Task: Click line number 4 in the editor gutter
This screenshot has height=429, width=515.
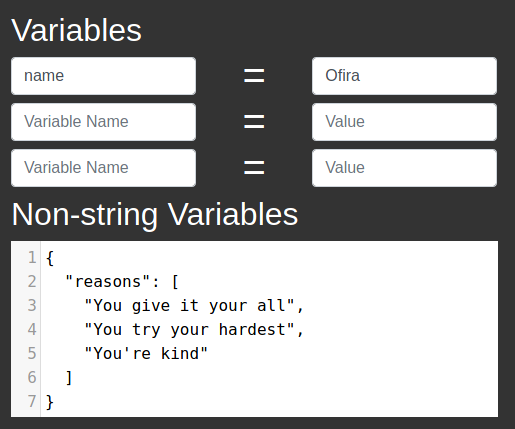Action: tap(32, 330)
